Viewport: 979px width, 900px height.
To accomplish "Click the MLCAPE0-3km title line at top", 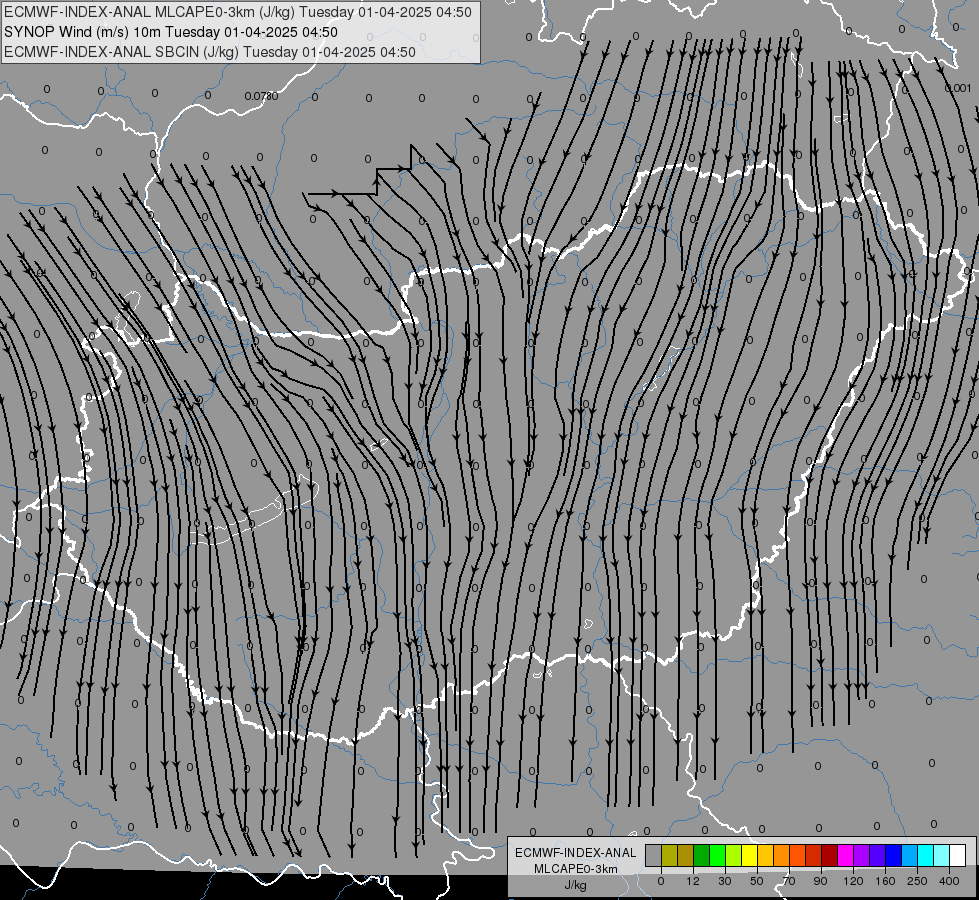I will [238, 12].
